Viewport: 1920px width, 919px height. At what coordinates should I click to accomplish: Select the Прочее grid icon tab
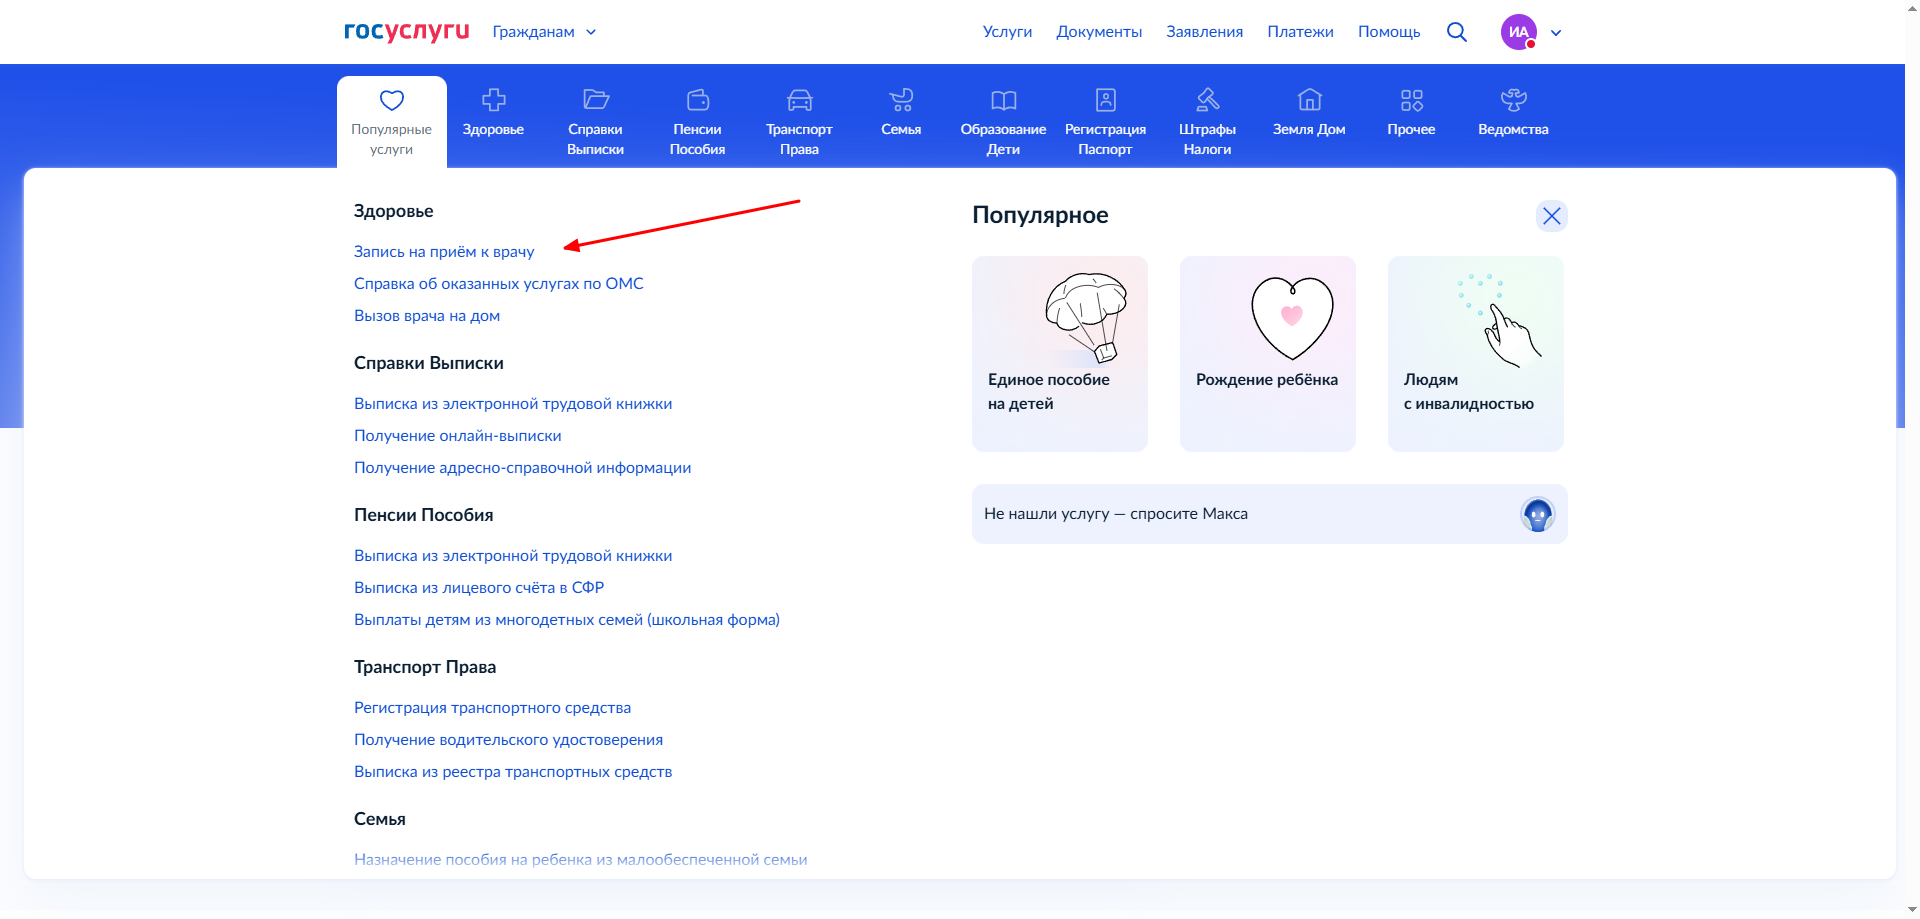coord(1411,112)
